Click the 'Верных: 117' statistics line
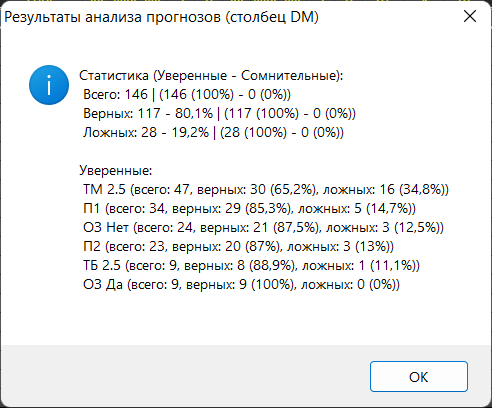Screen dimensions: 492x408 (x=219, y=114)
